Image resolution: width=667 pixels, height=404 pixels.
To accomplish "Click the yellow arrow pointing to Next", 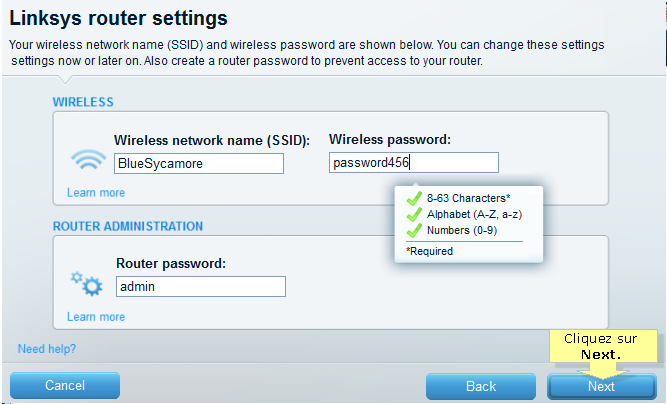I will (602, 370).
